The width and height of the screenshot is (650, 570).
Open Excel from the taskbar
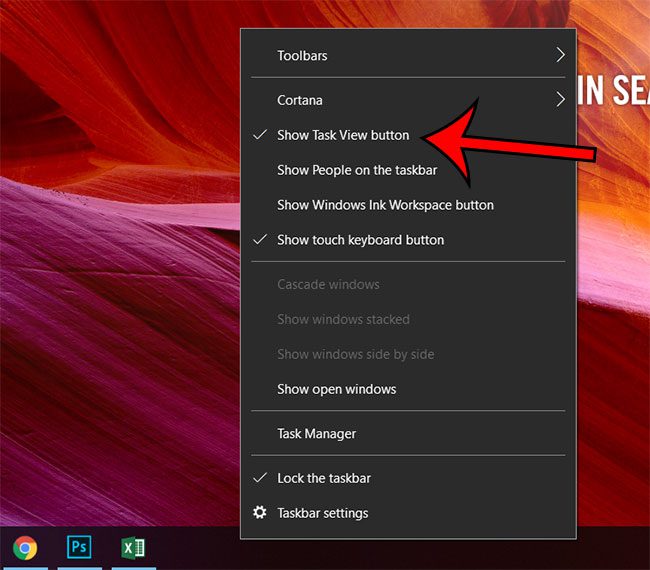[133, 548]
